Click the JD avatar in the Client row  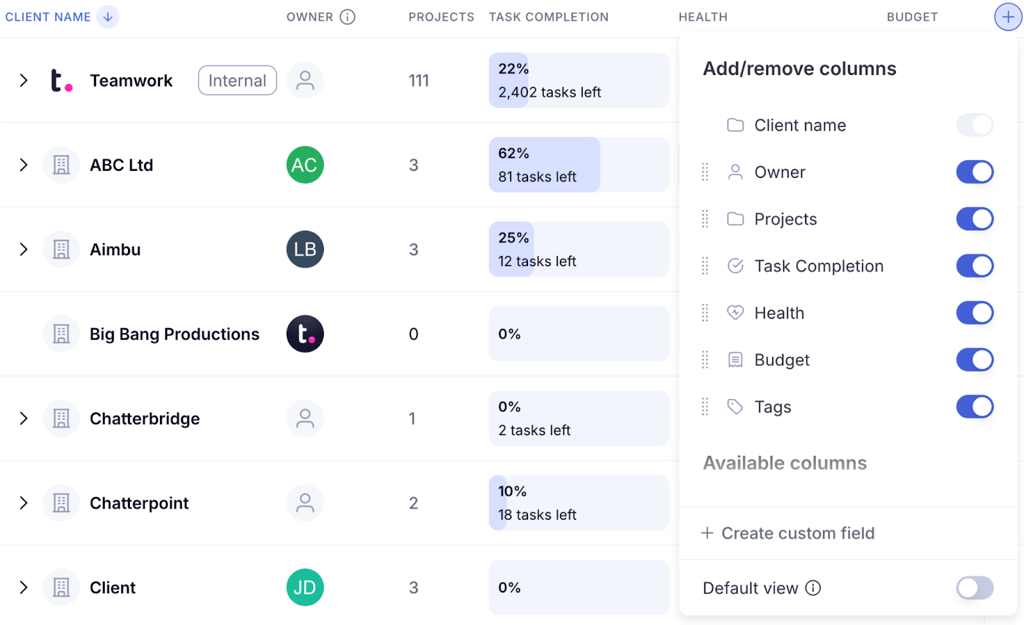click(x=305, y=587)
